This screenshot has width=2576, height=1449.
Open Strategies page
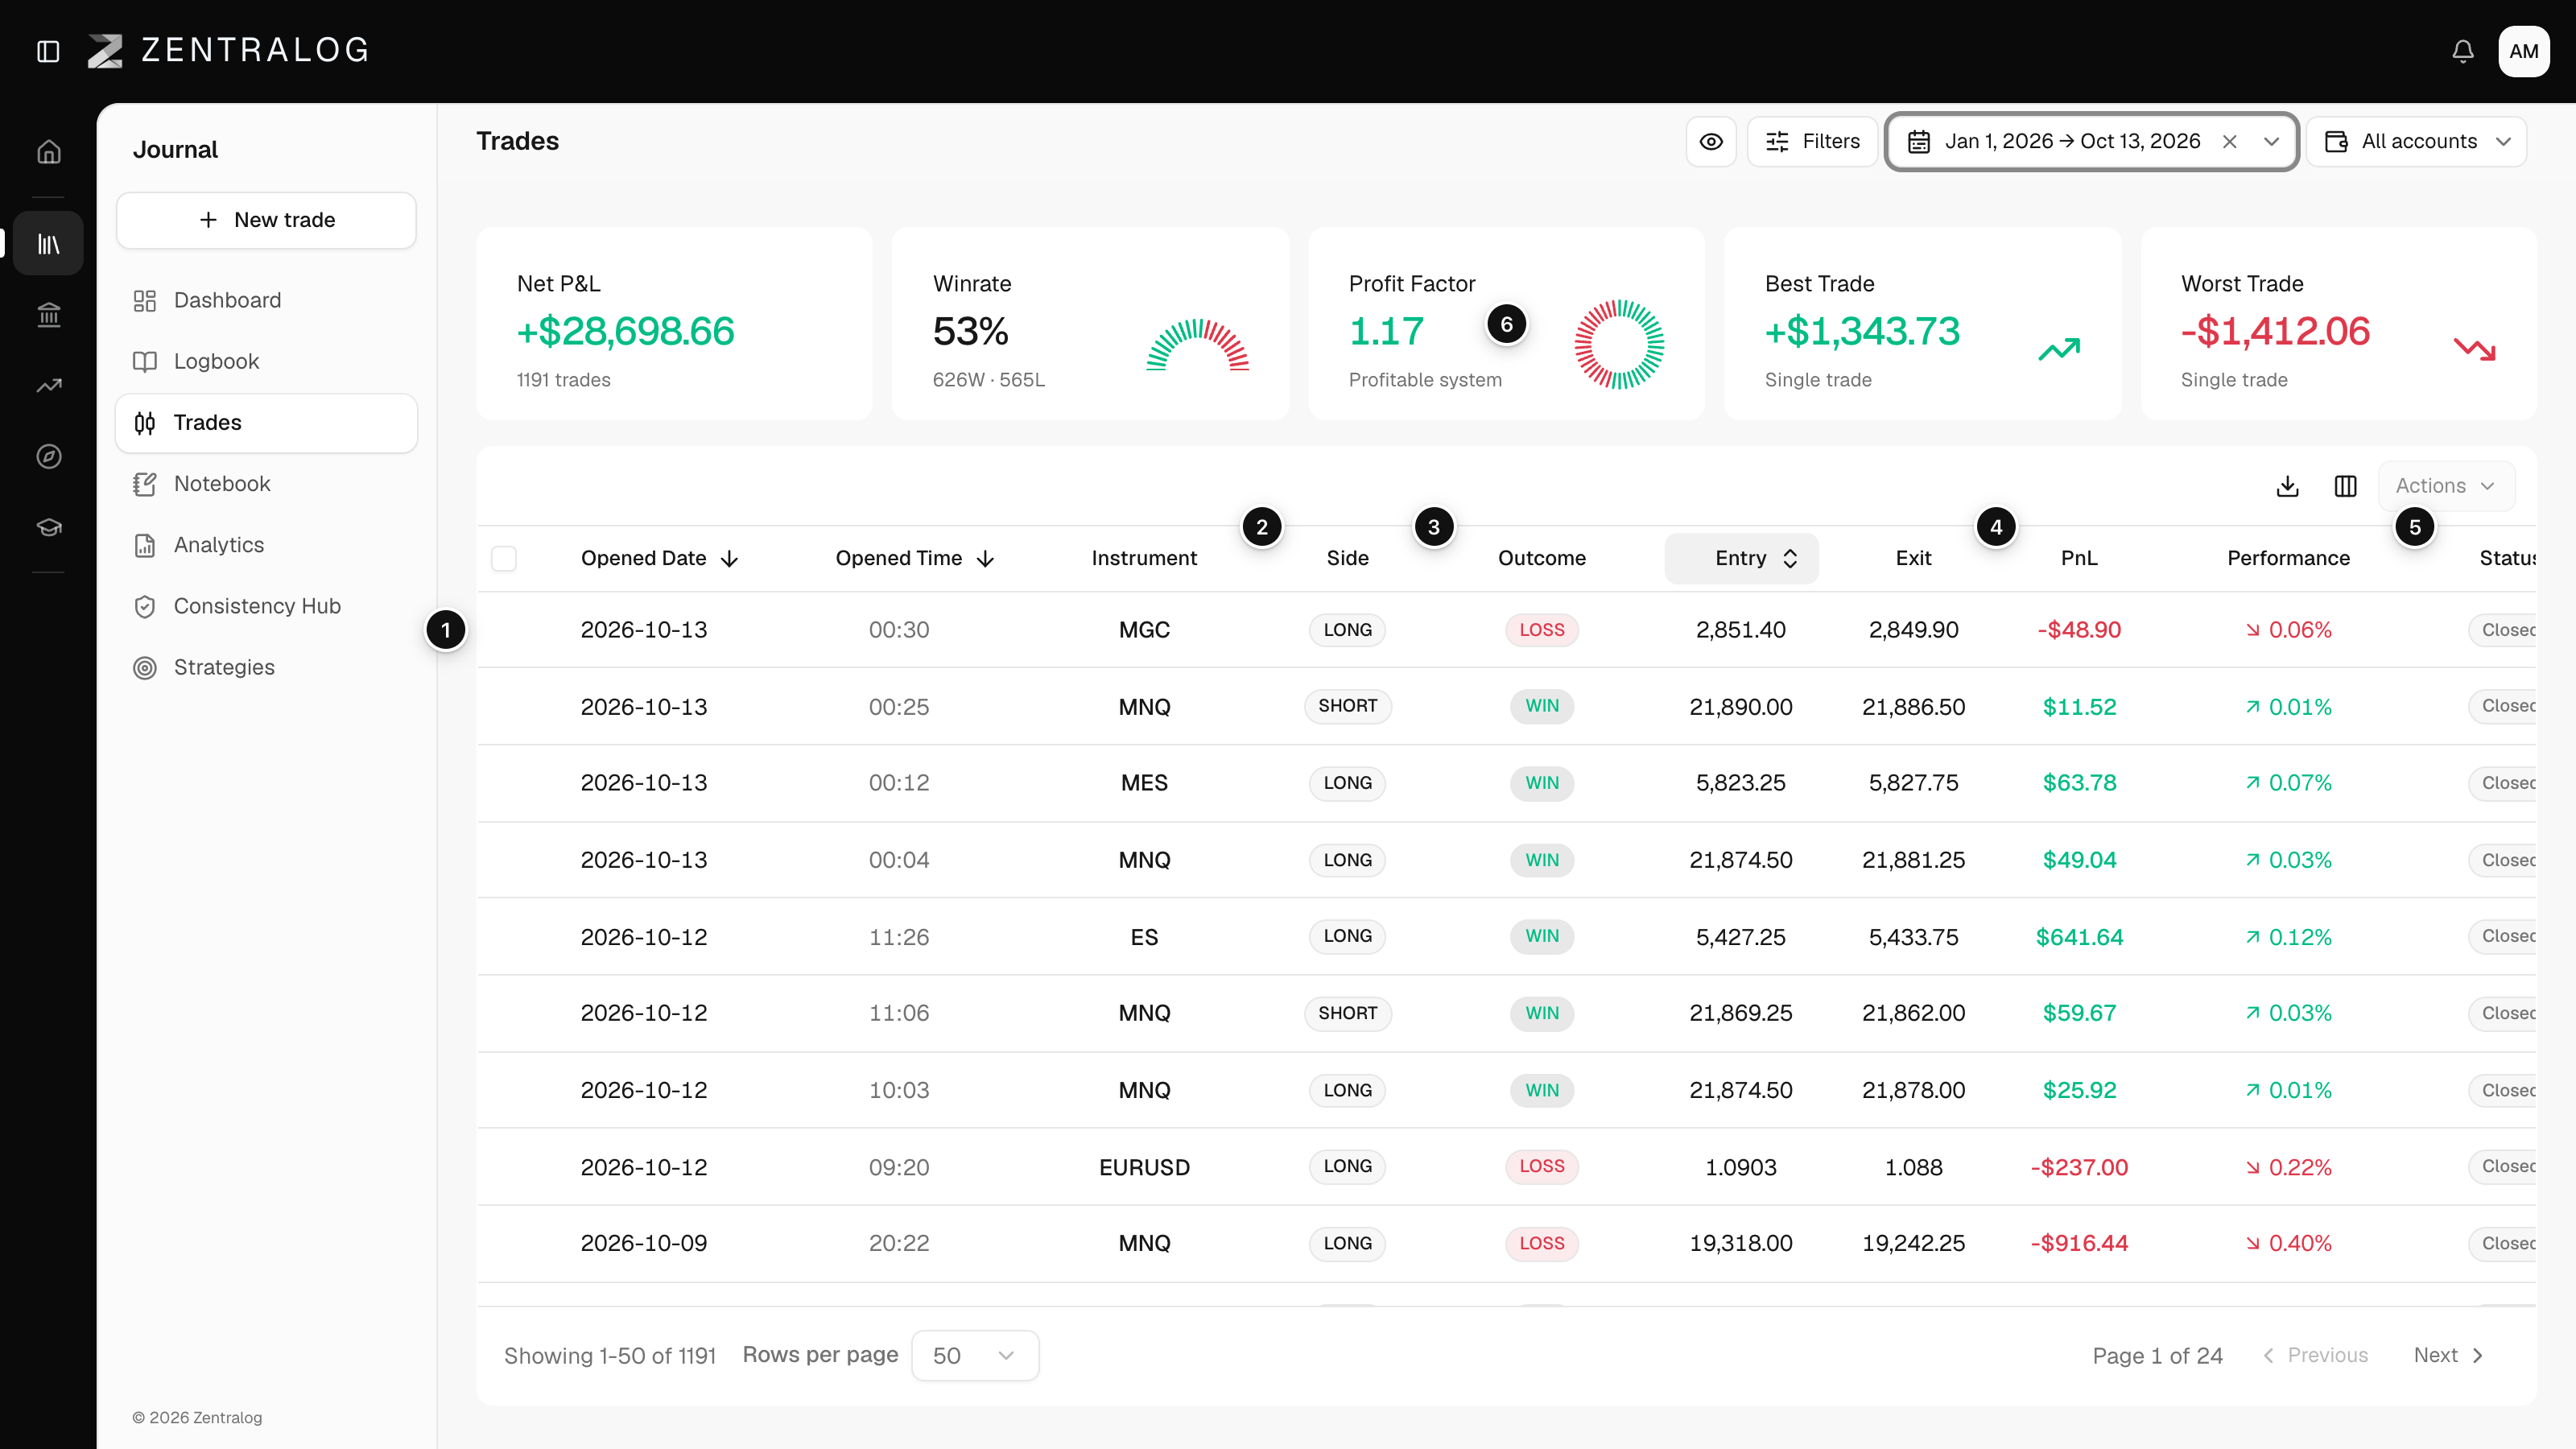(x=266, y=667)
